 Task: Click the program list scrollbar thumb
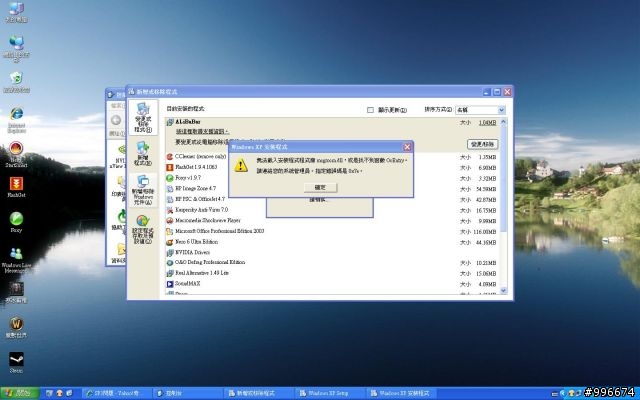pyautogui.click(x=503, y=180)
